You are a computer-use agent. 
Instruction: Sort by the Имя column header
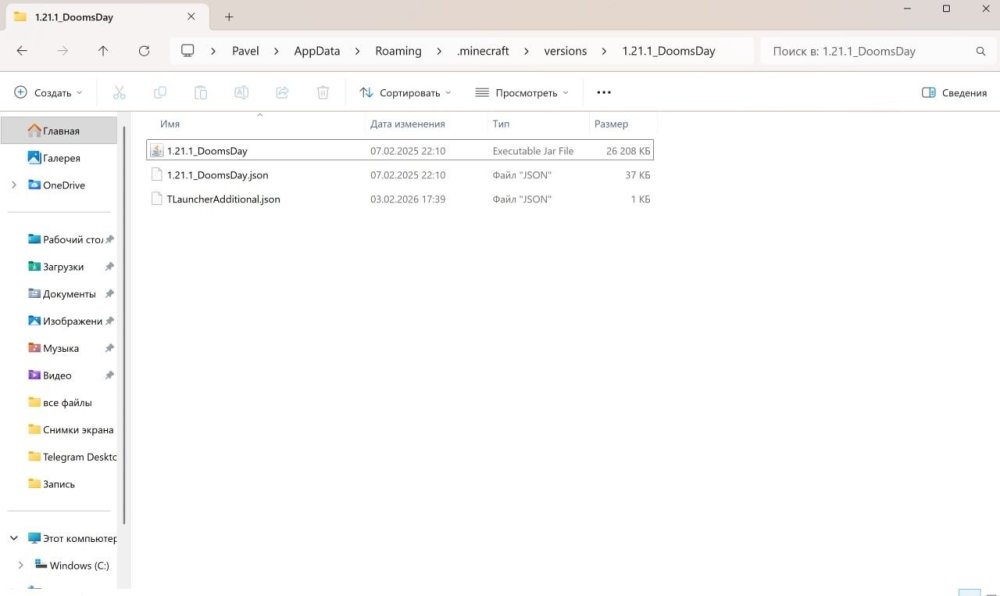170,124
